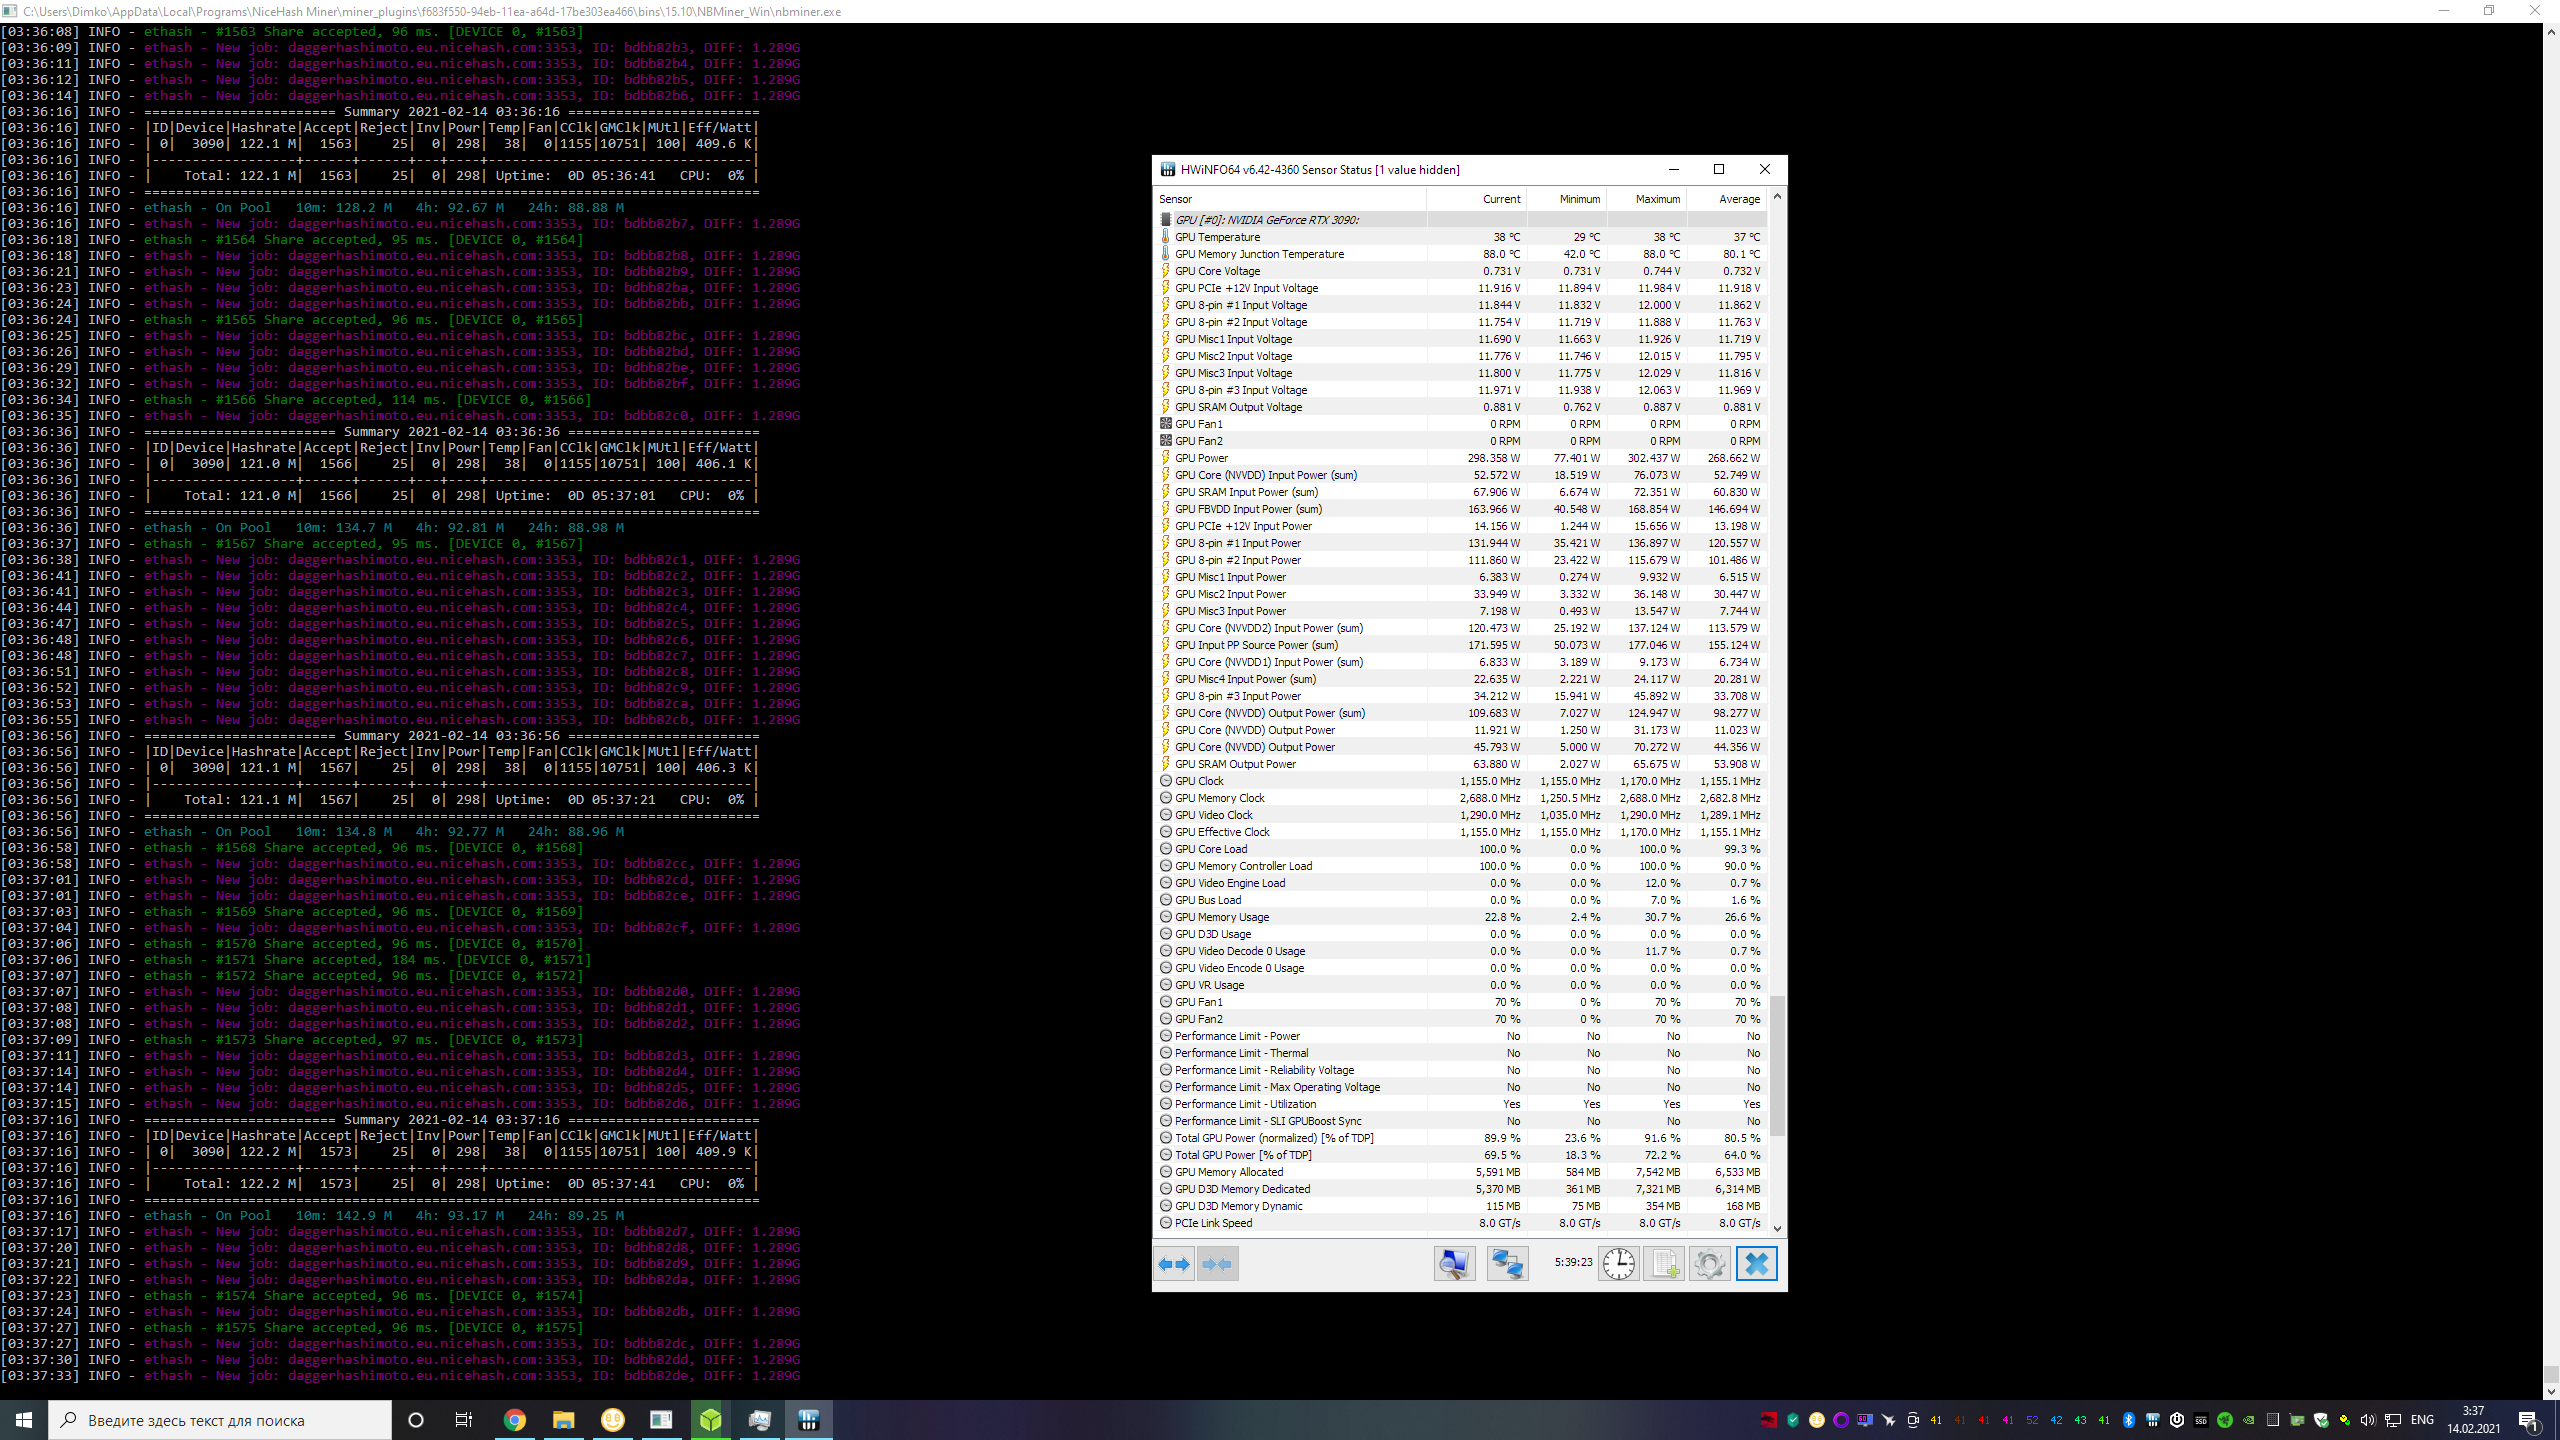
Task: Click the Windows search box in taskbar
Action: (x=220, y=1420)
